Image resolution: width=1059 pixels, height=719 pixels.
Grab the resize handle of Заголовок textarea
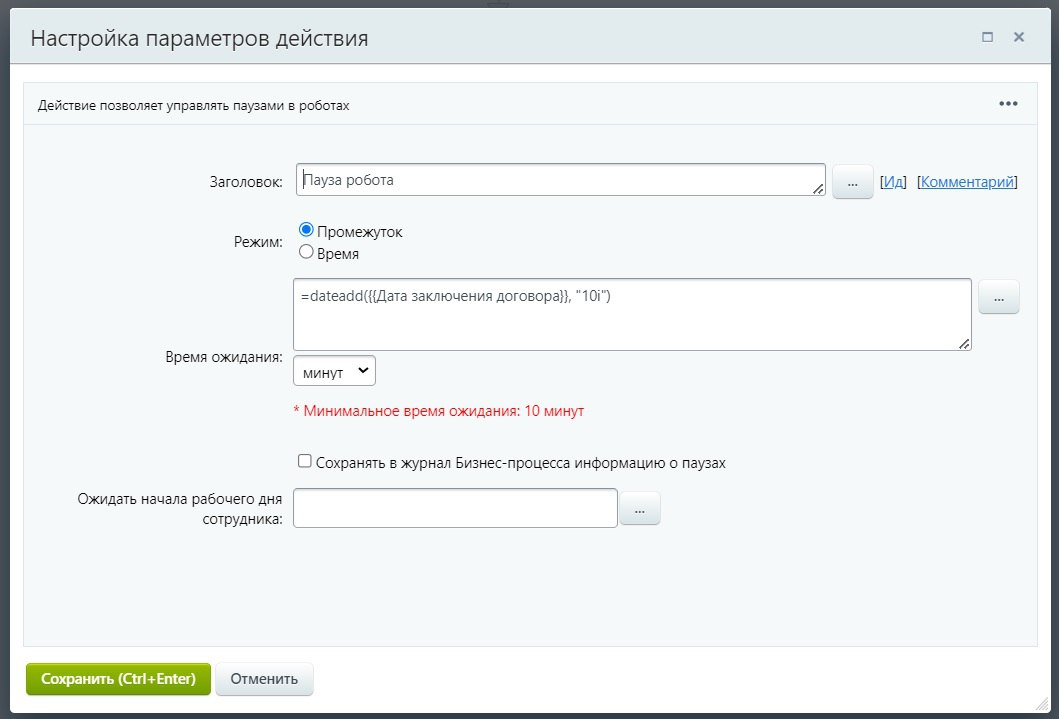pyautogui.click(x=818, y=188)
